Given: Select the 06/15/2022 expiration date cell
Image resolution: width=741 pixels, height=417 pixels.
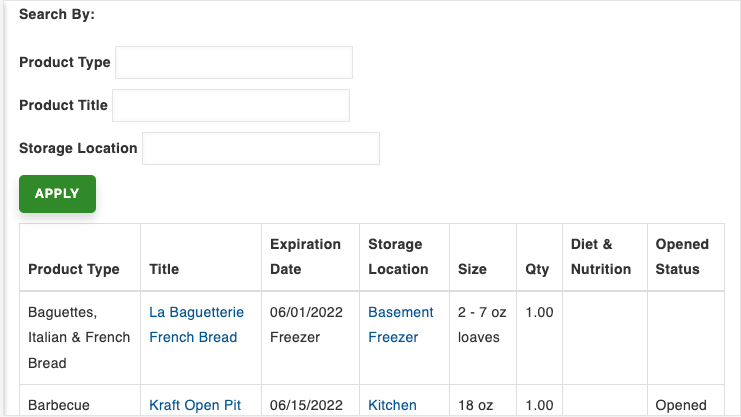Looking at the screenshot, I should pyautogui.click(x=306, y=405).
